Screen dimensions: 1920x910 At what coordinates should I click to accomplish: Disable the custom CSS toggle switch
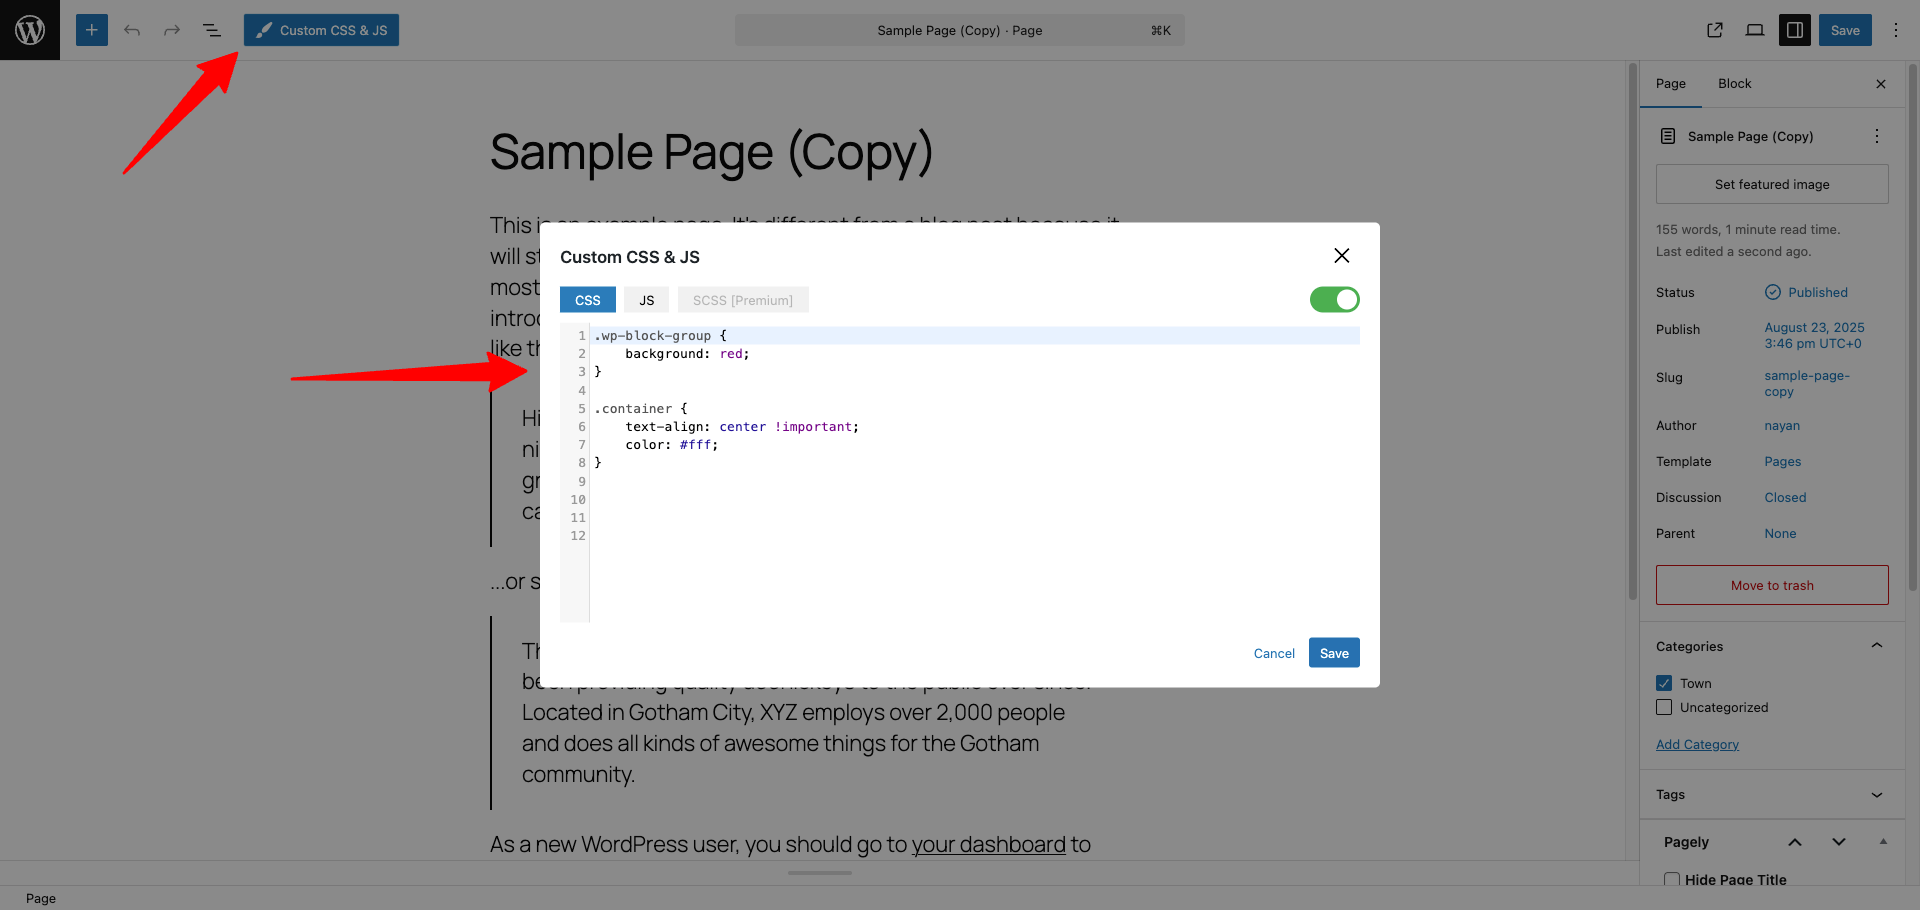tap(1334, 299)
